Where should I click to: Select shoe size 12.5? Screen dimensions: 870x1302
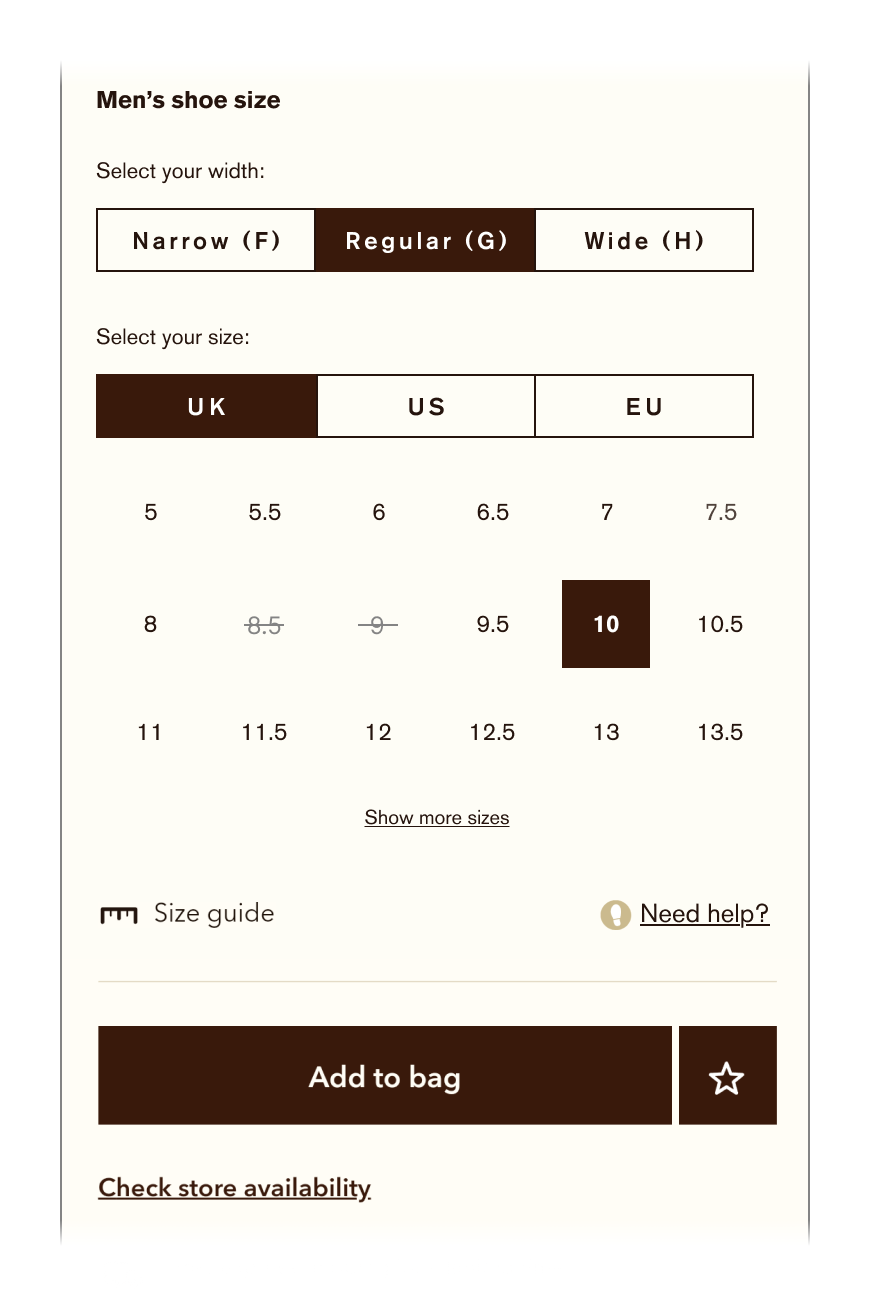[x=493, y=732]
